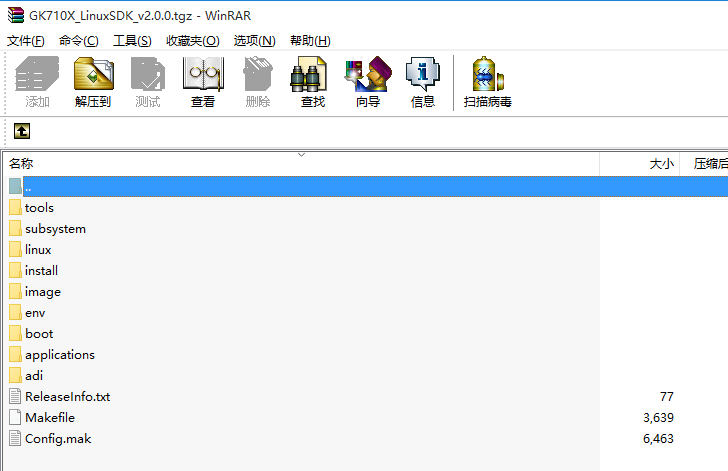Viewport: 728px width, 471px height.
Task: Select the adi folder icon
Action: [x=15, y=375]
